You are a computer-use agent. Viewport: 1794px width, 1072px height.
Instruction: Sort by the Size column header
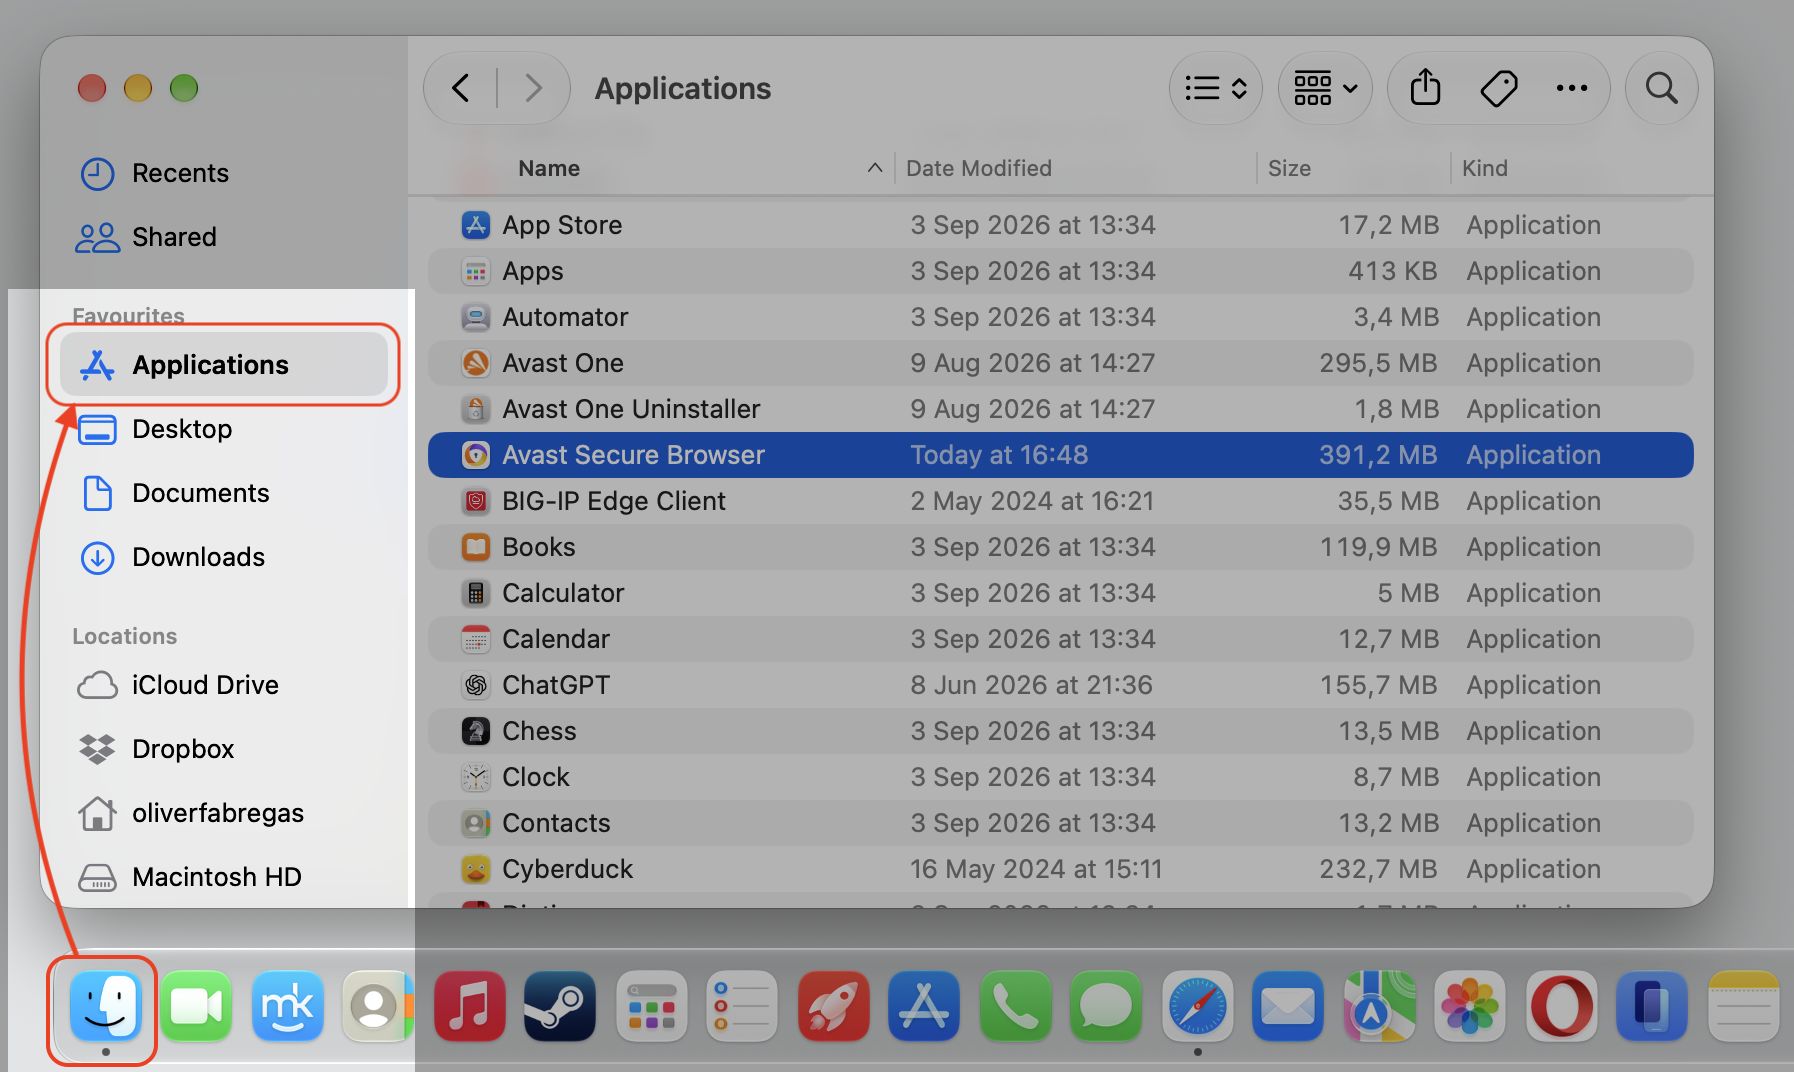coord(1289,168)
